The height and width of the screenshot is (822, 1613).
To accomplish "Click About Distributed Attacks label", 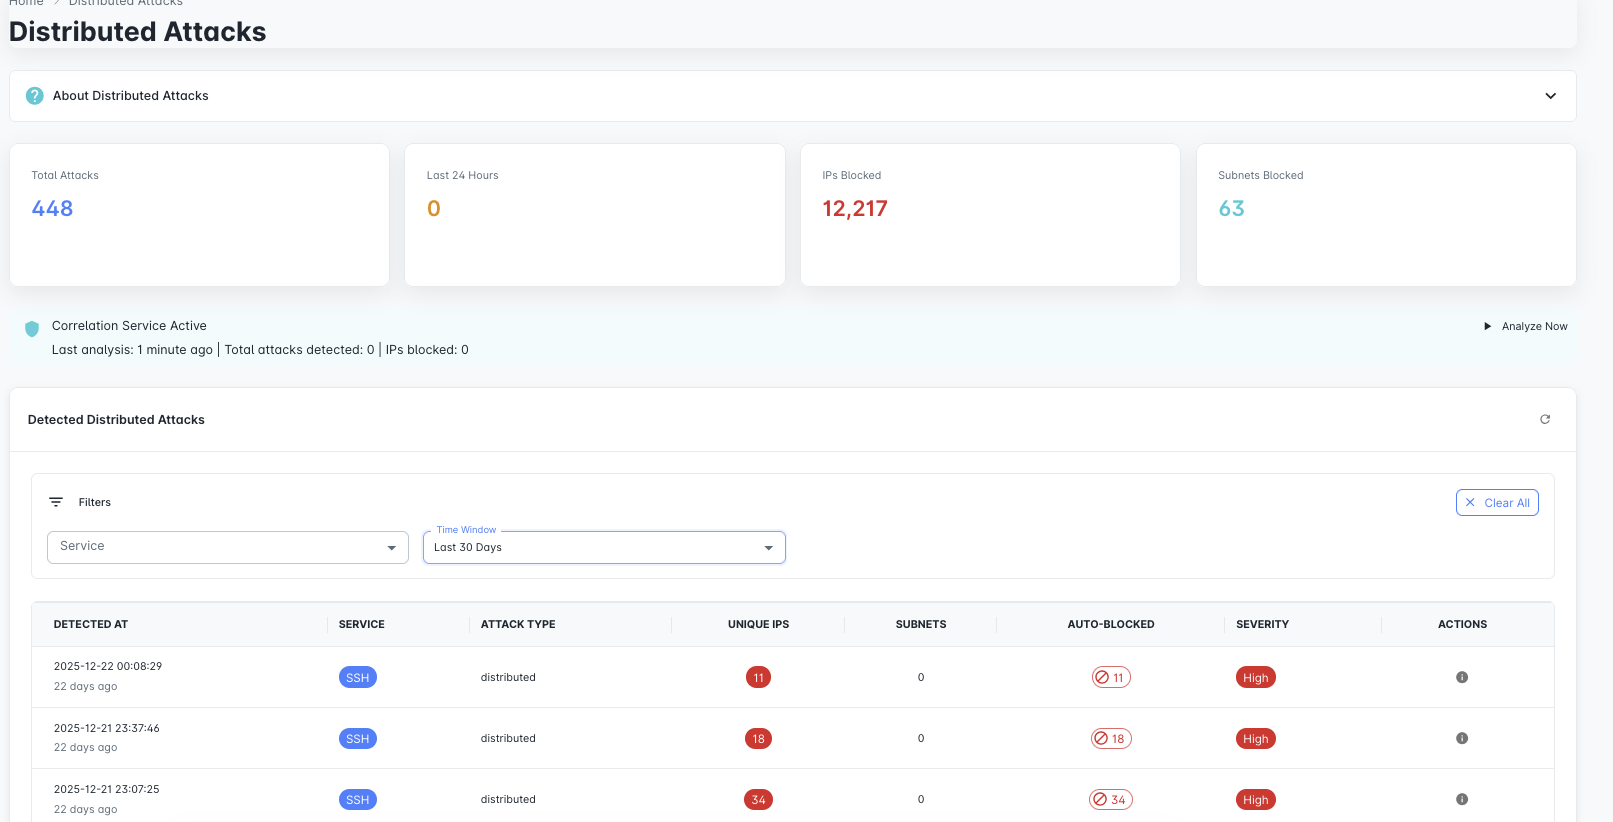I will (131, 96).
